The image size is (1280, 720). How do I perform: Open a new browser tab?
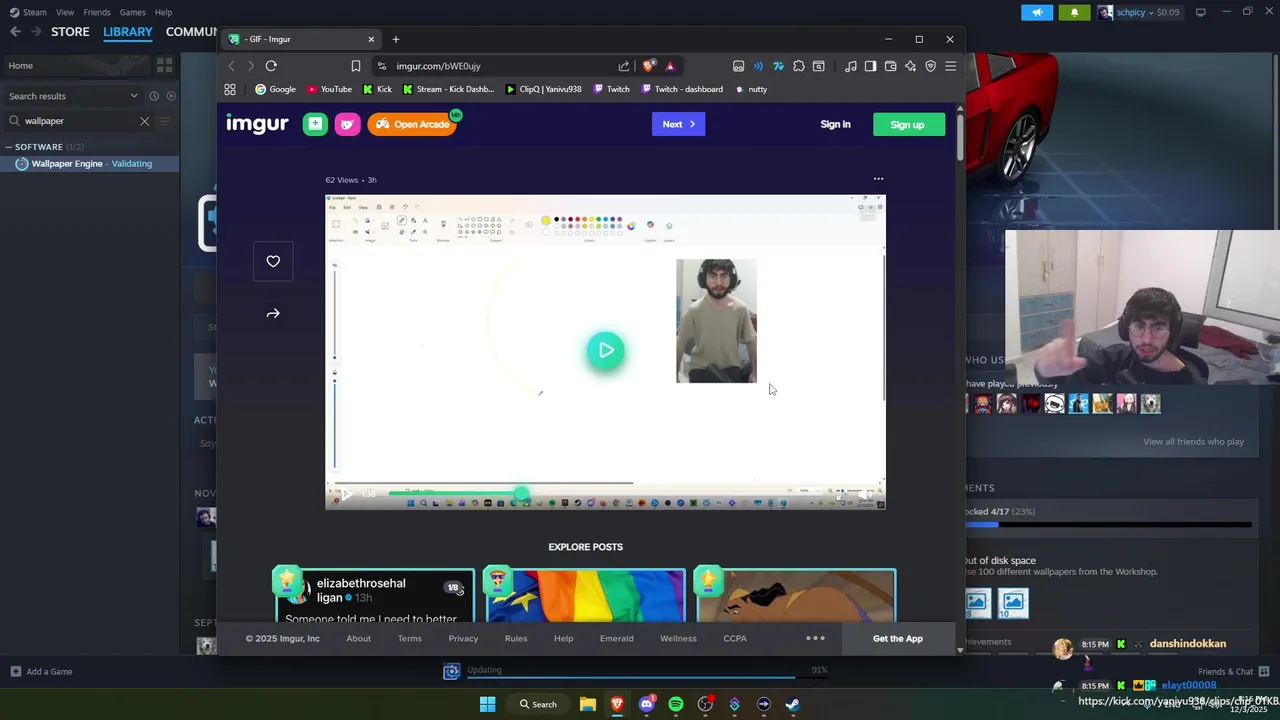click(x=396, y=39)
